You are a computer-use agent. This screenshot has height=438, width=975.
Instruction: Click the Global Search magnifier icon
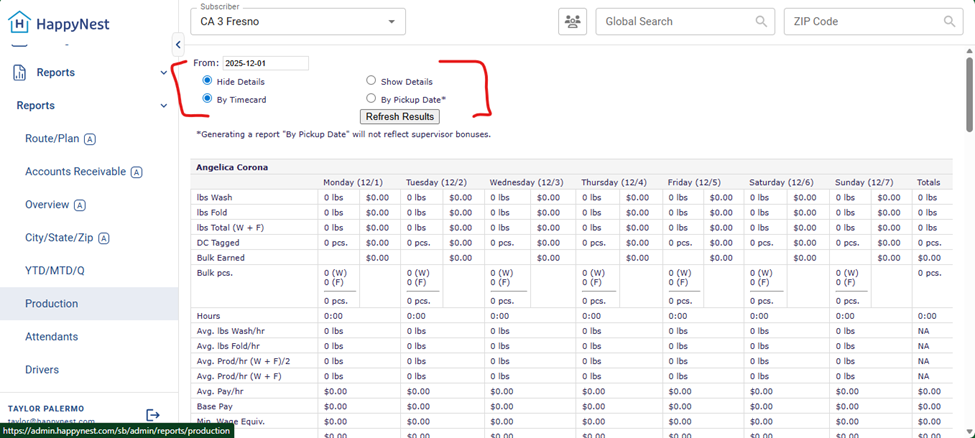(762, 21)
